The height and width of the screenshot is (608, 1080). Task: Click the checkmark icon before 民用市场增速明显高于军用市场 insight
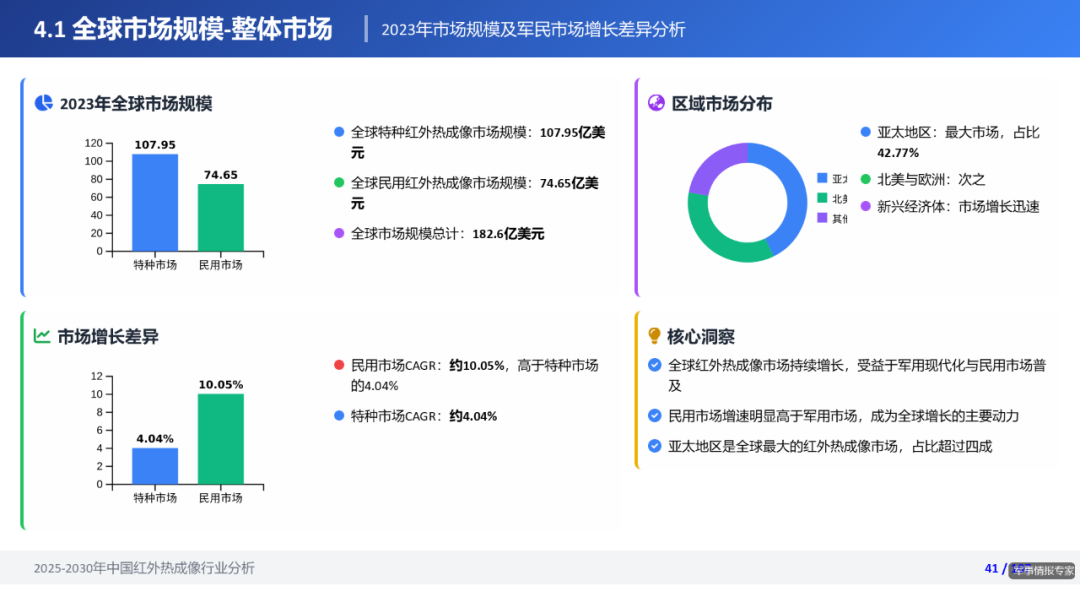click(x=654, y=415)
